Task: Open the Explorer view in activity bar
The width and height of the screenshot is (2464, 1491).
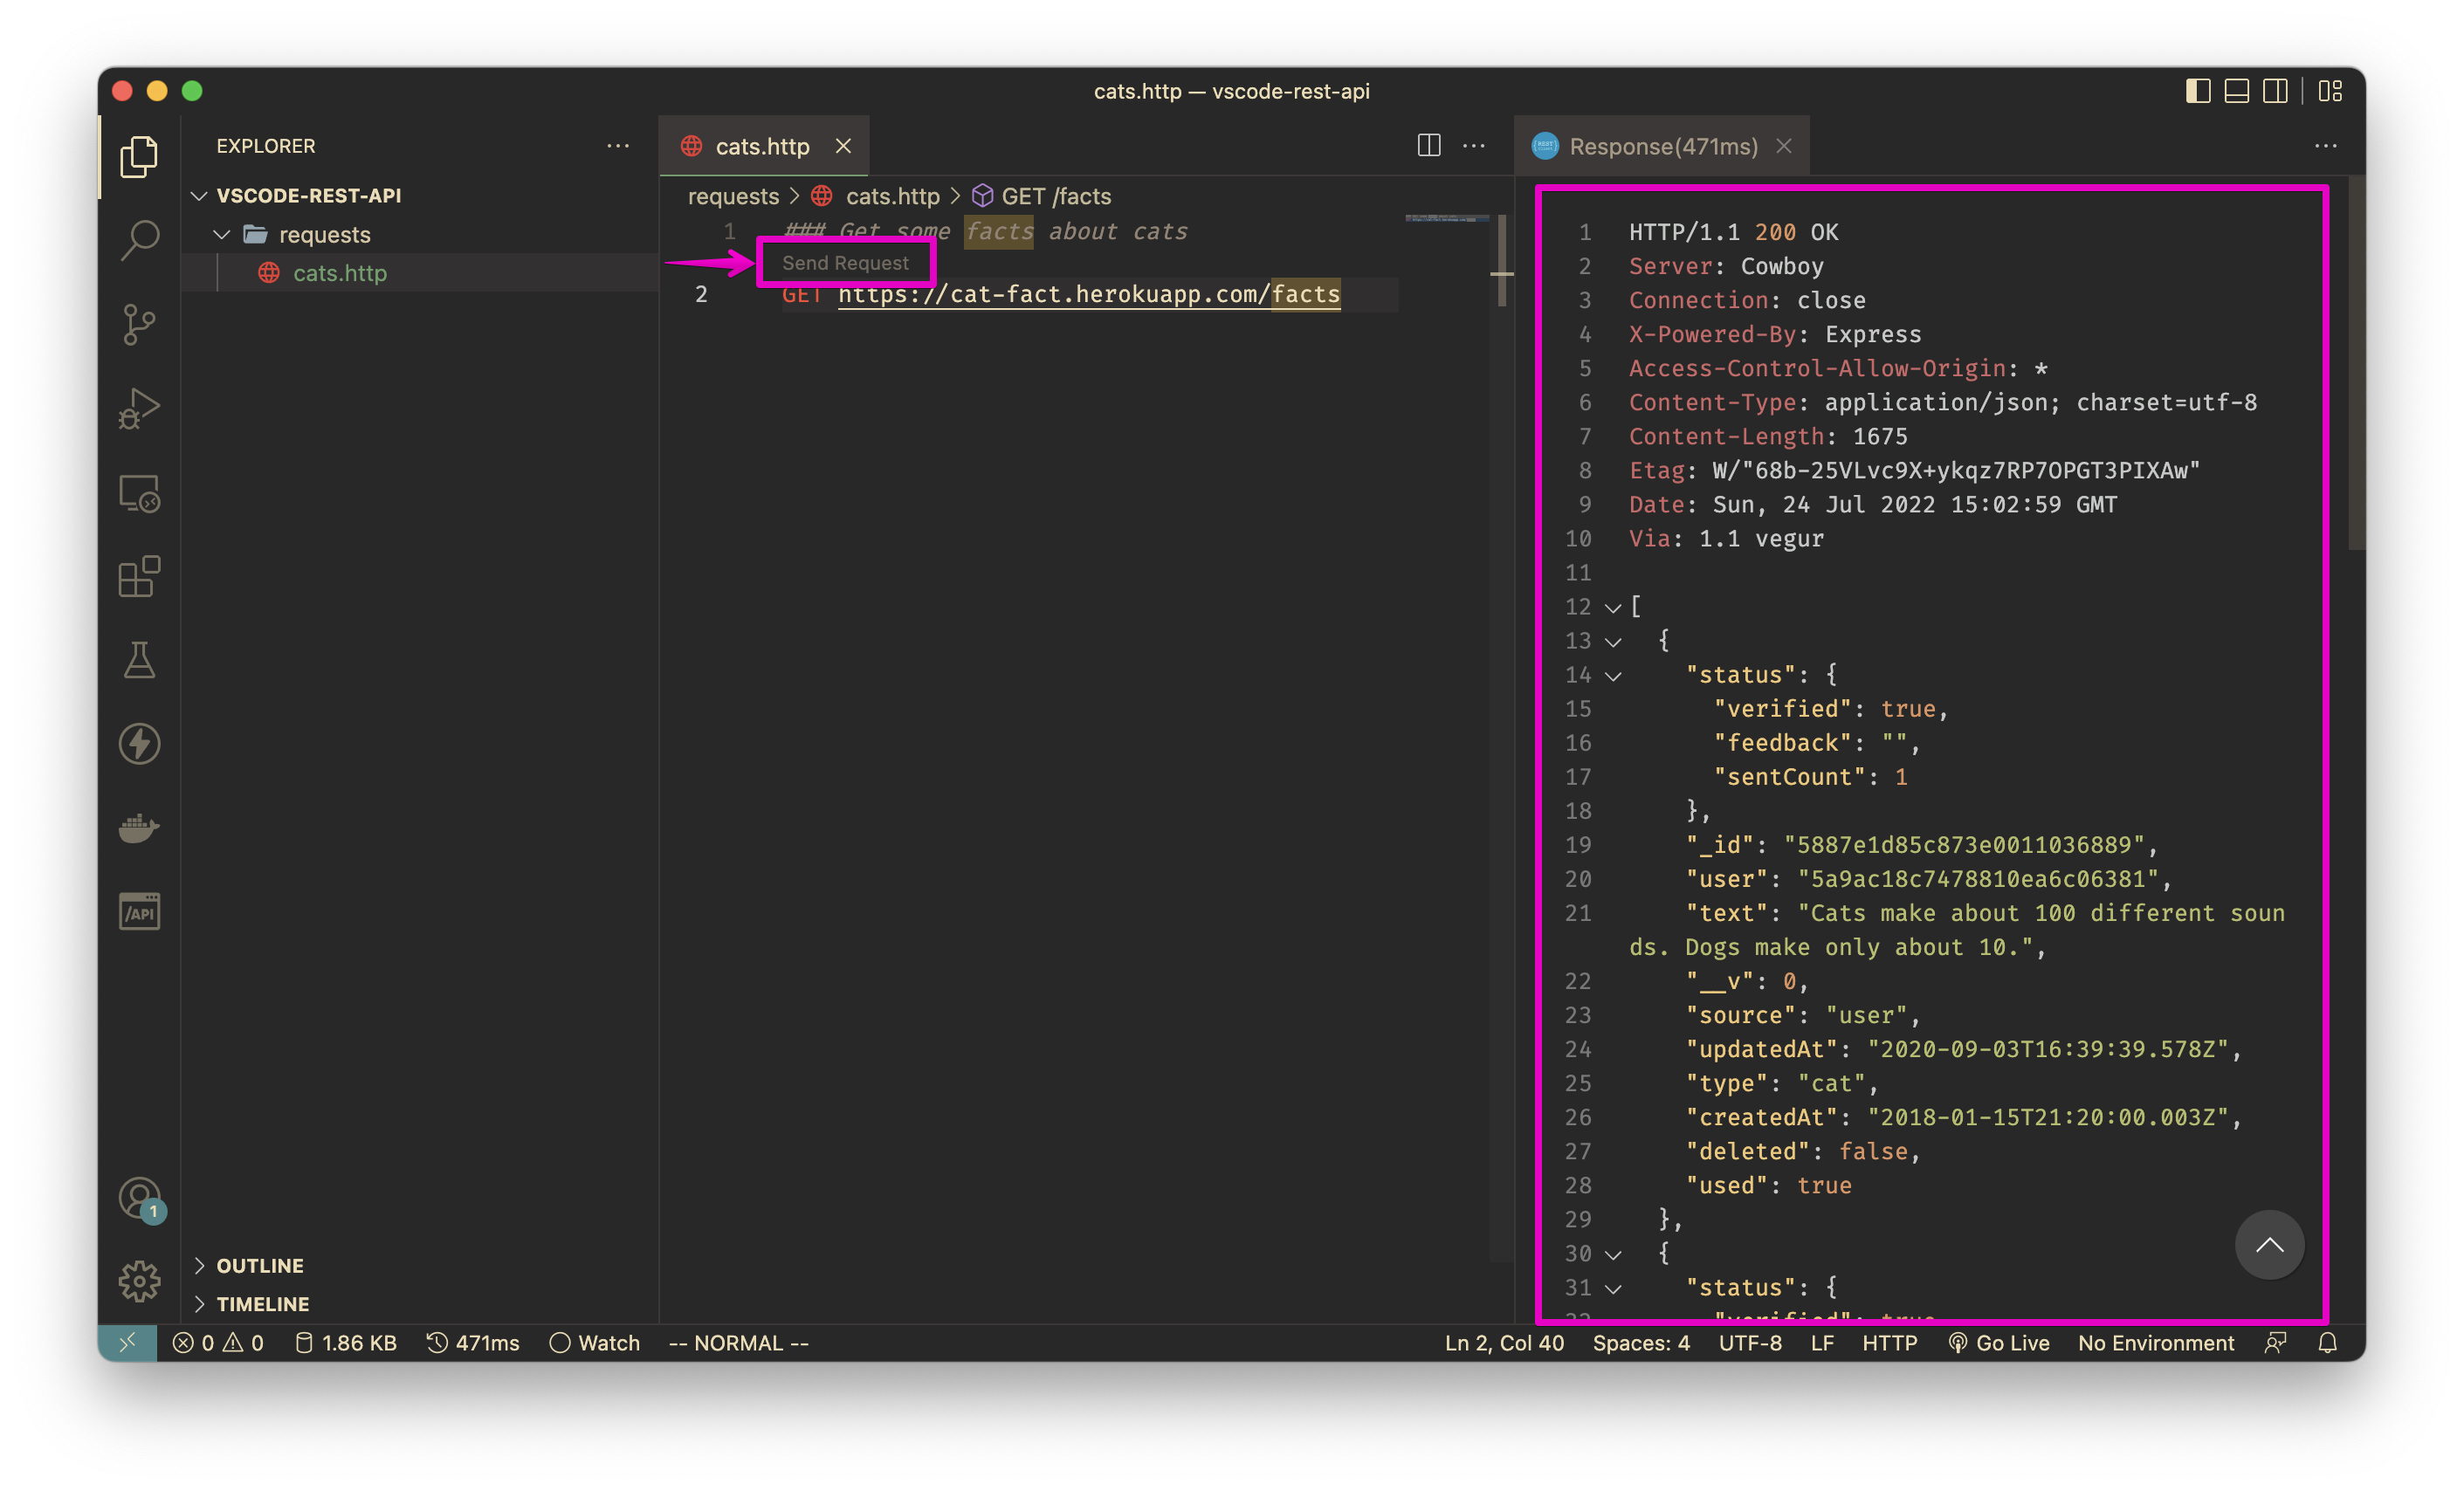Action: pos(139,155)
